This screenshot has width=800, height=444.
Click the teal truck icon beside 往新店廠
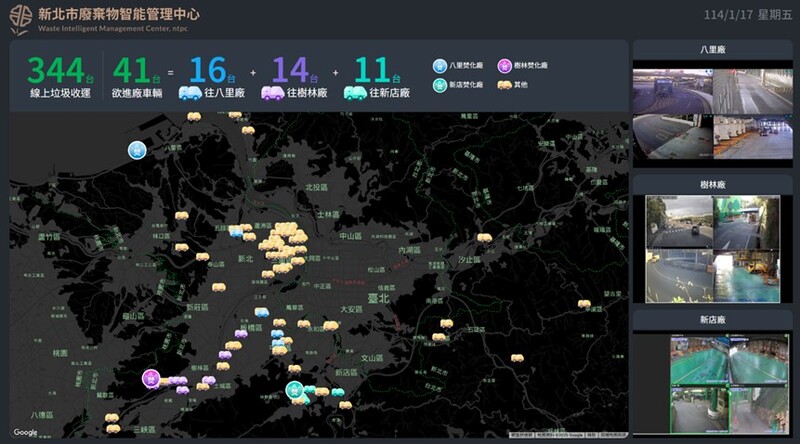point(355,93)
